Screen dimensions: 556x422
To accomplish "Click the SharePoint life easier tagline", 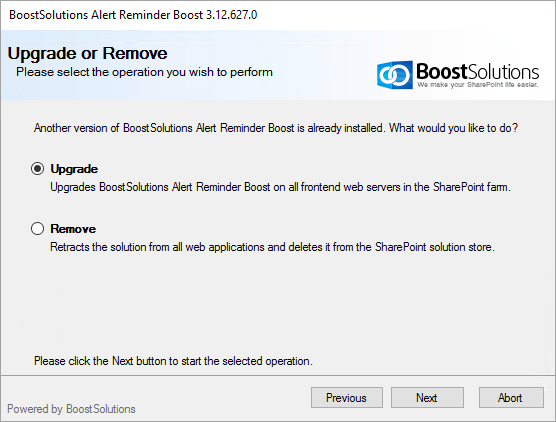I will pos(477,85).
